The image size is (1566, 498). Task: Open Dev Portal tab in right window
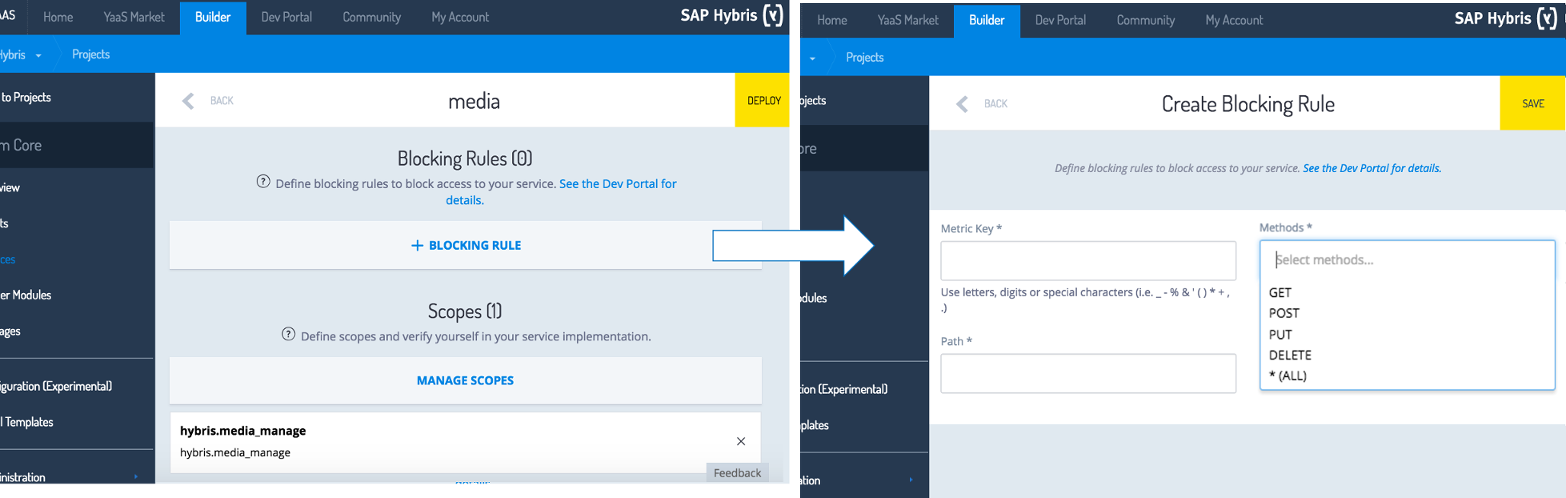[x=1061, y=20]
